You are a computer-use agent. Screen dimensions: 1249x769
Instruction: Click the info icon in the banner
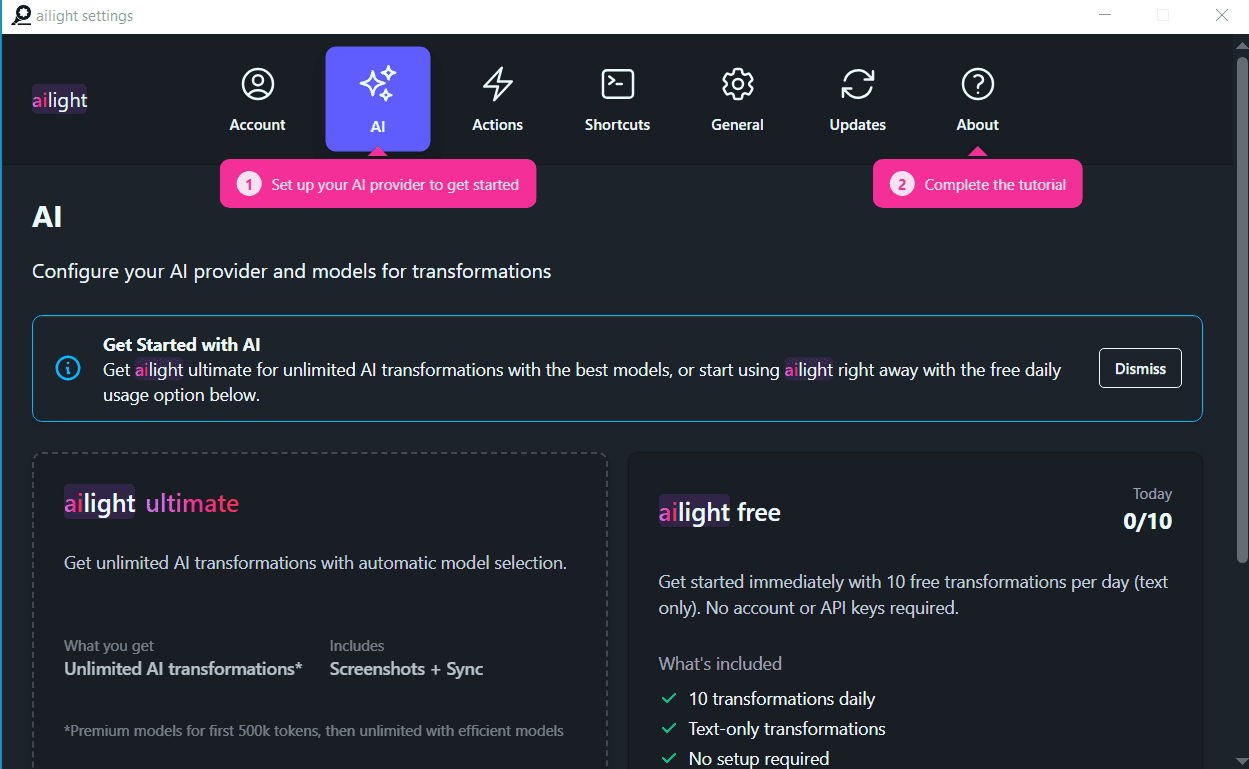68,368
